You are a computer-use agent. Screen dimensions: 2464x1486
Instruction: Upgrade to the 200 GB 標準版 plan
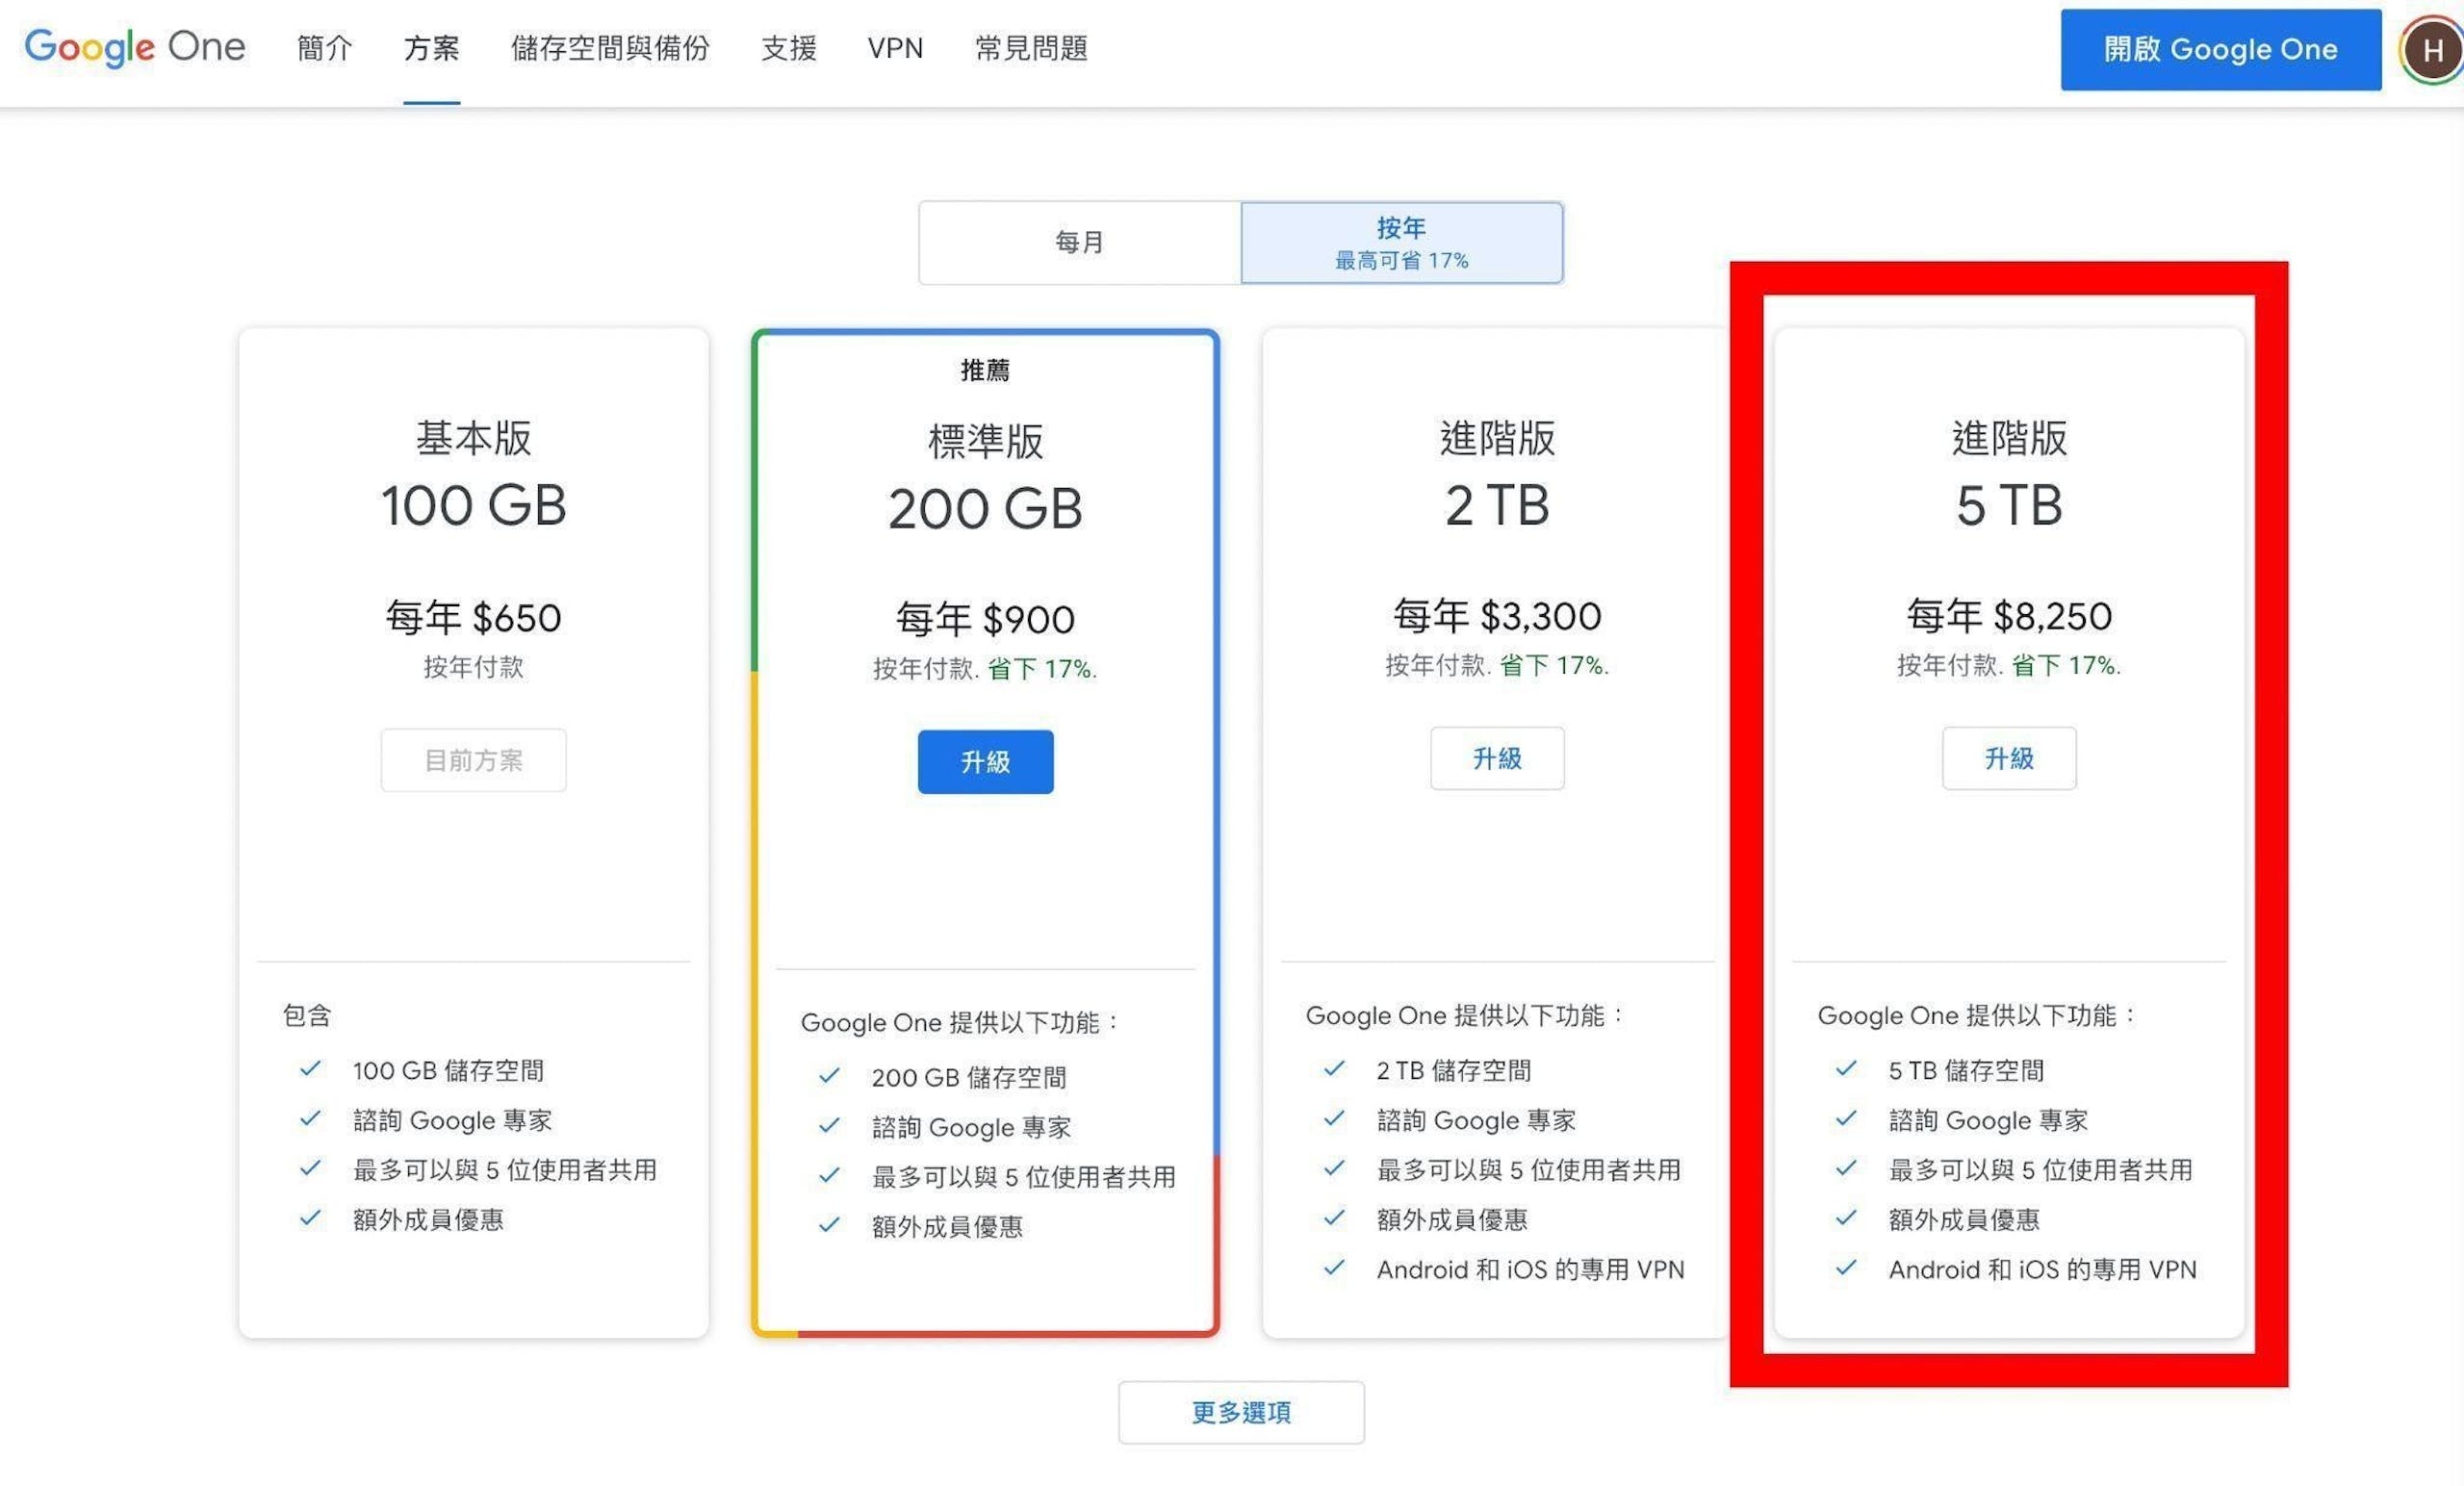[986, 762]
